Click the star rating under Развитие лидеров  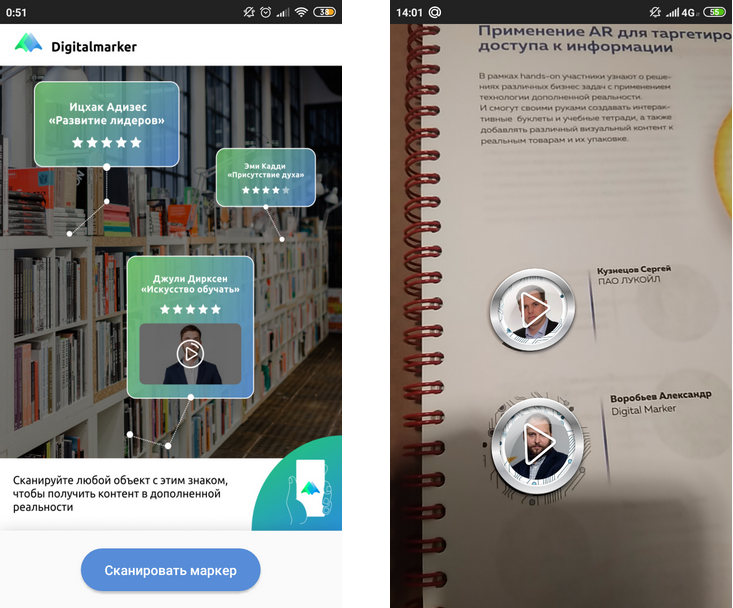coord(107,143)
